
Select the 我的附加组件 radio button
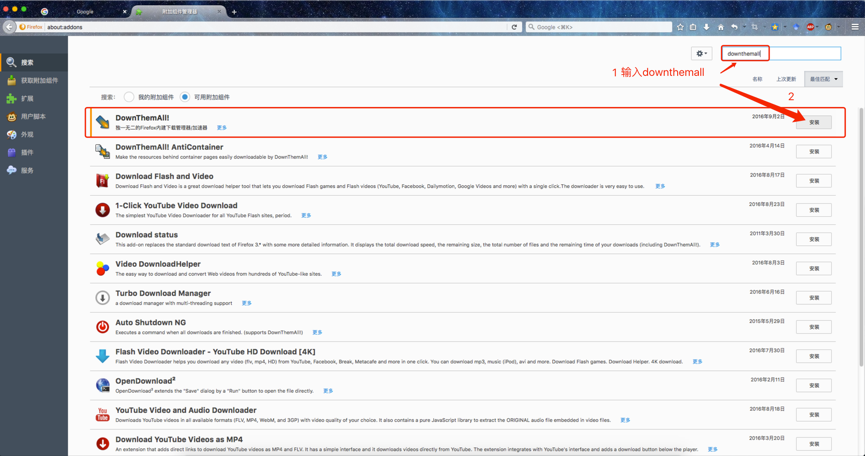[x=129, y=97]
